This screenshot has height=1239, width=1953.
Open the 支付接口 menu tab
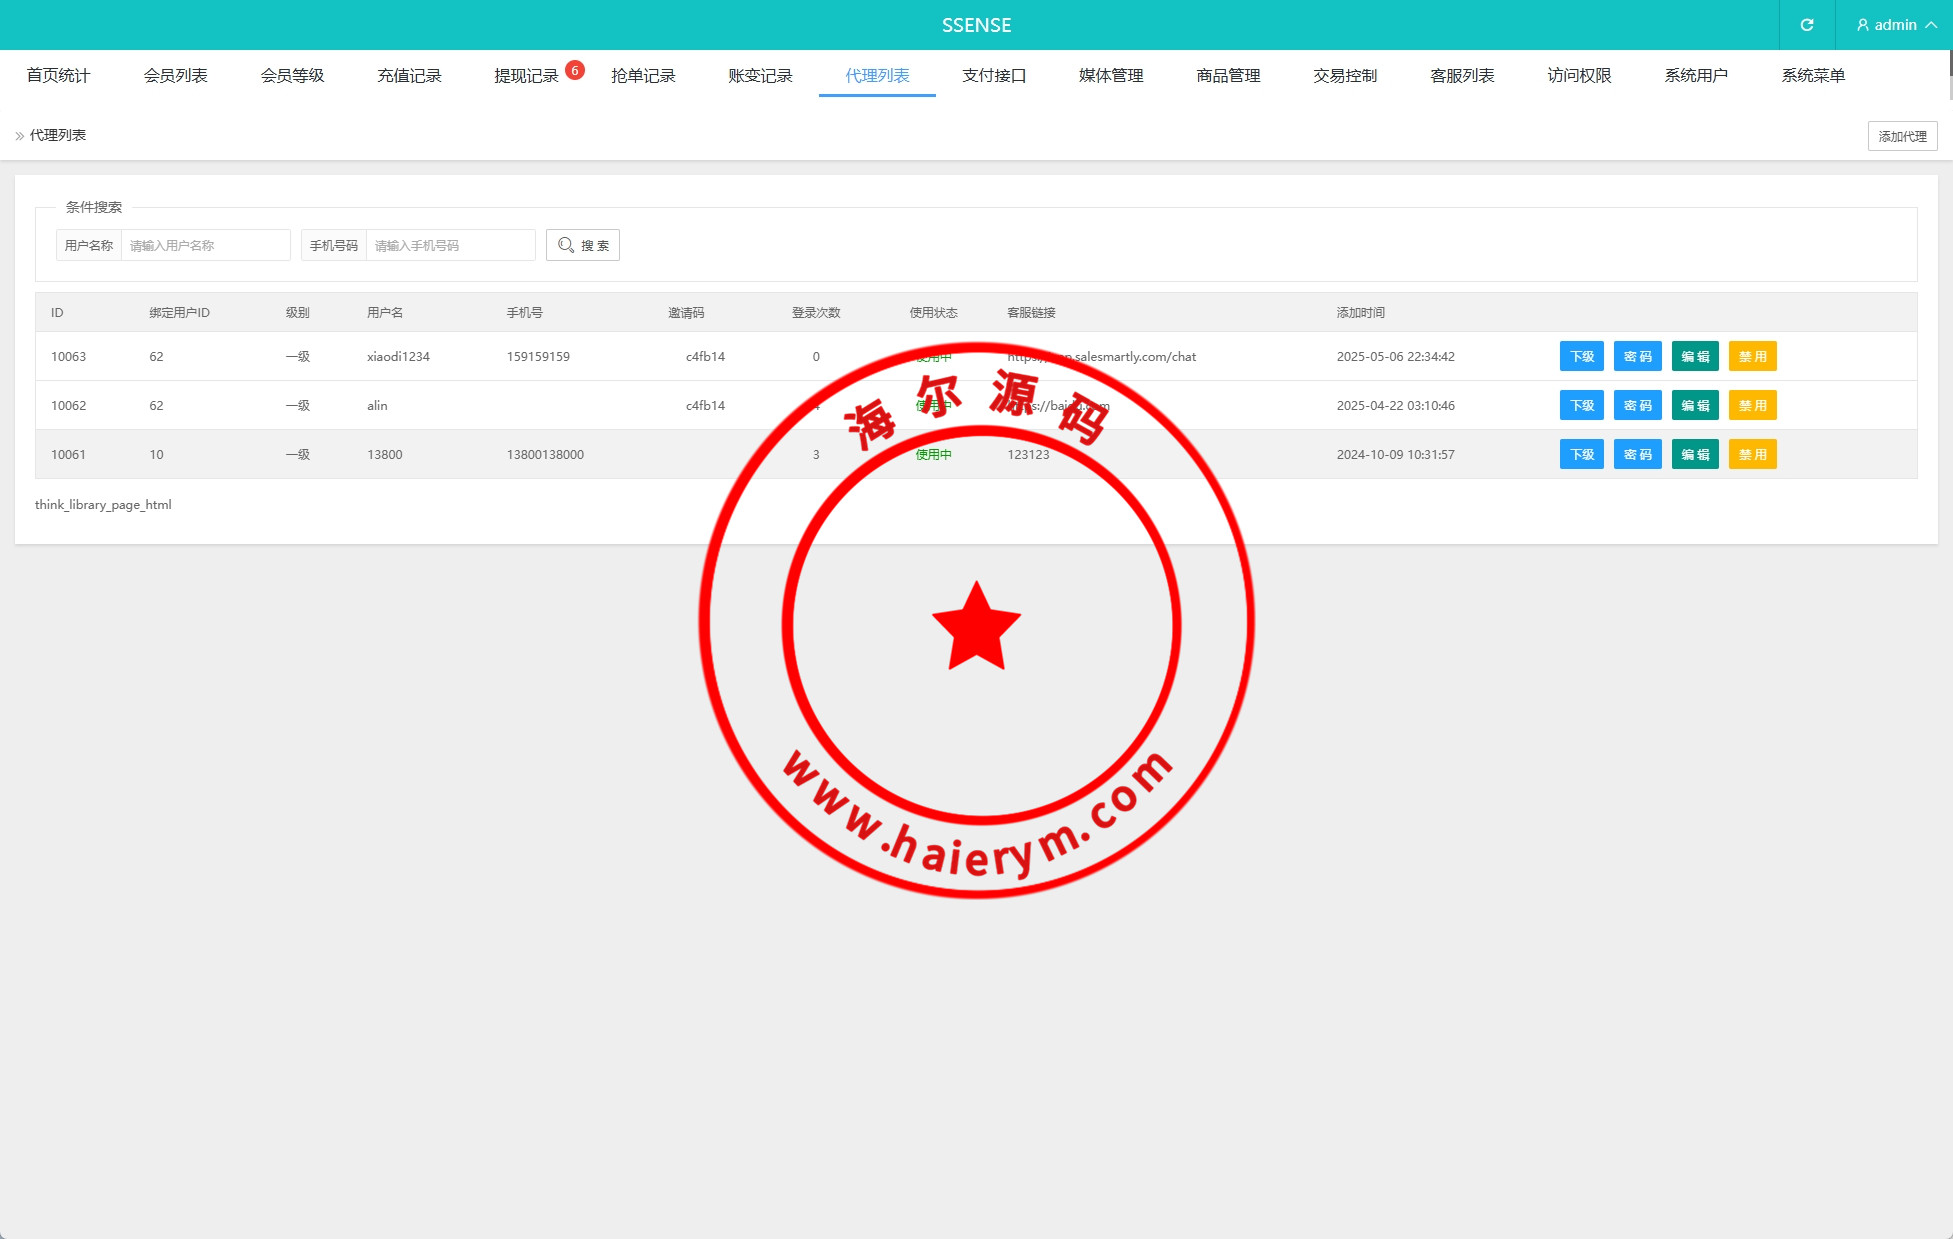click(994, 76)
